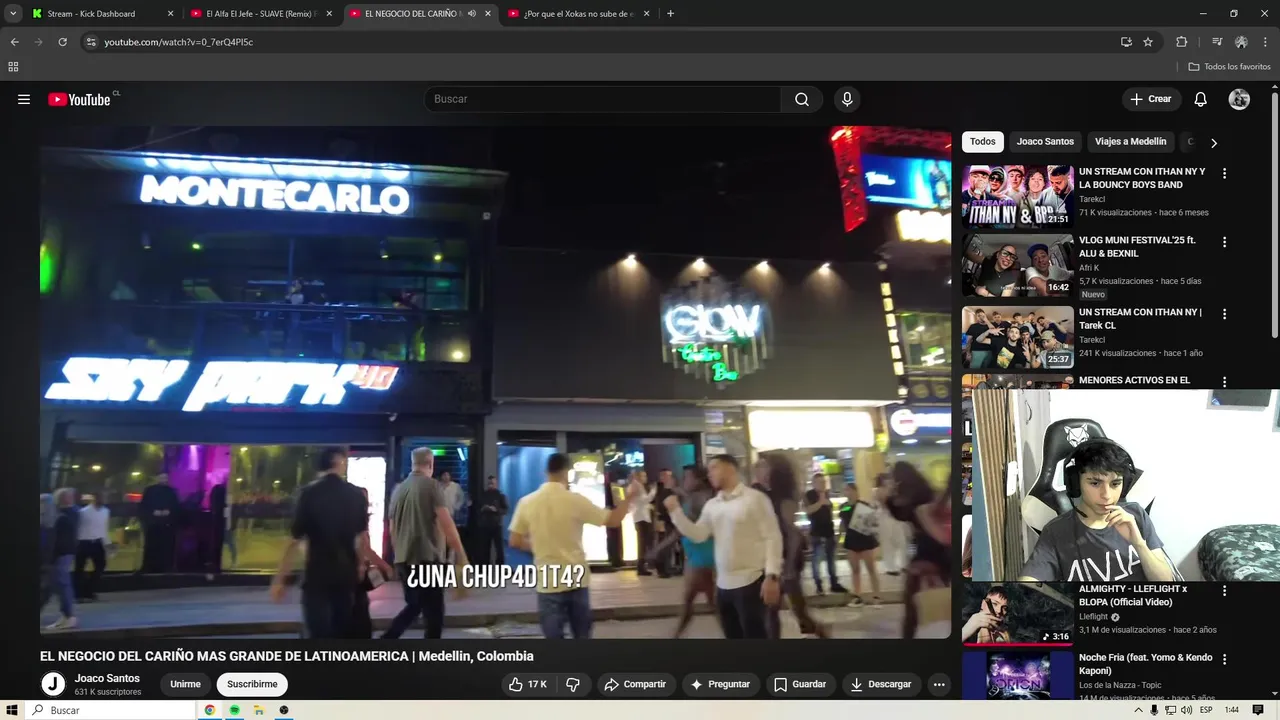Click the search magnifier button

click(x=802, y=99)
